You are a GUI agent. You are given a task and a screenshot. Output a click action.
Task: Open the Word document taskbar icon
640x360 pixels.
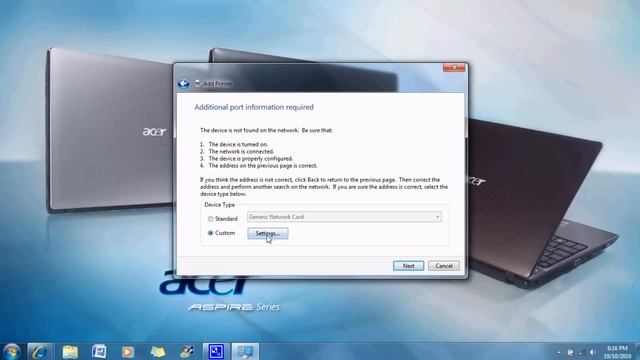click(99, 351)
